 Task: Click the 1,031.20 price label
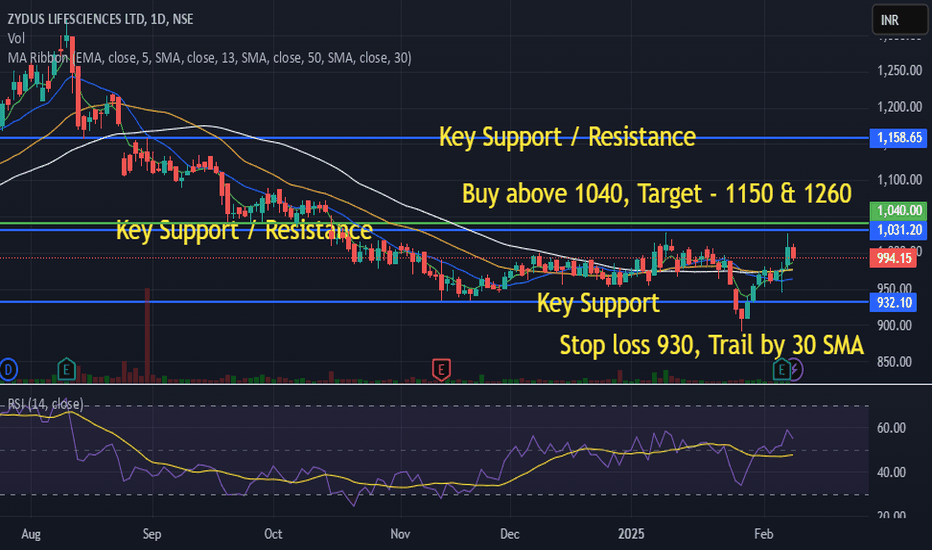[898, 230]
